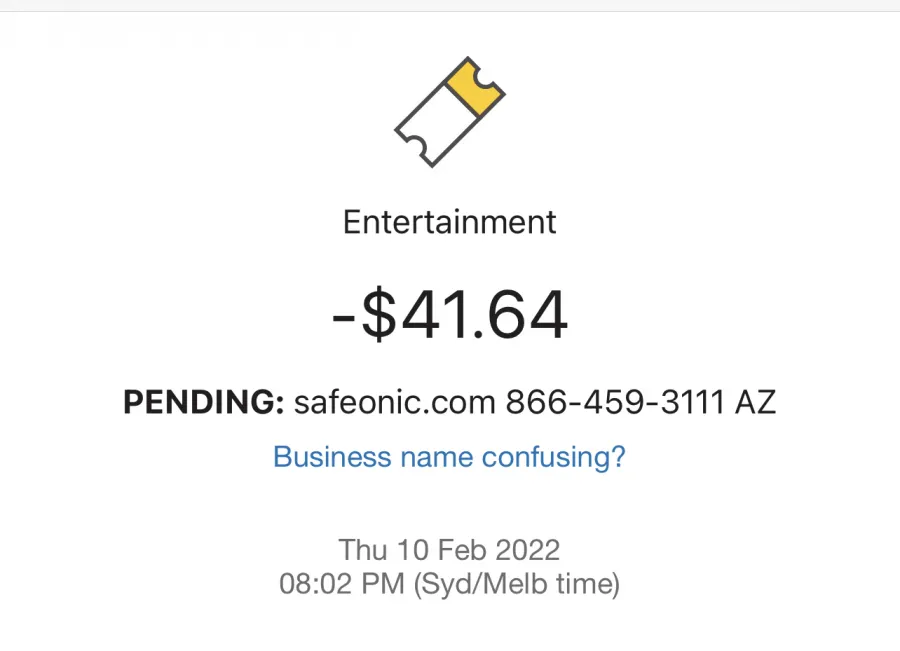Click the 08:02 PM transaction time
This screenshot has width=900, height=651.
342,584
